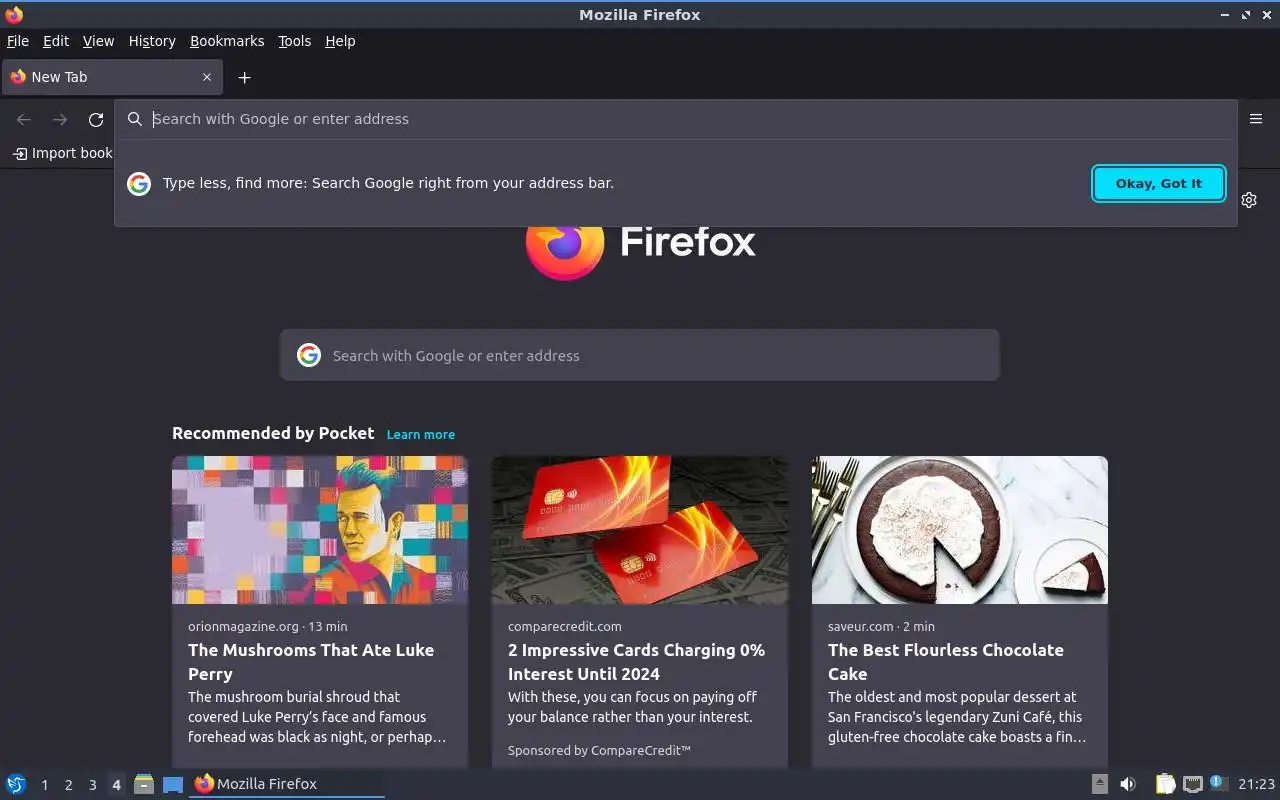1280x800 pixels.
Task: Open Luke Perry mushroom article thumbnail
Action: pyautogui.click(x=320, y=530)
